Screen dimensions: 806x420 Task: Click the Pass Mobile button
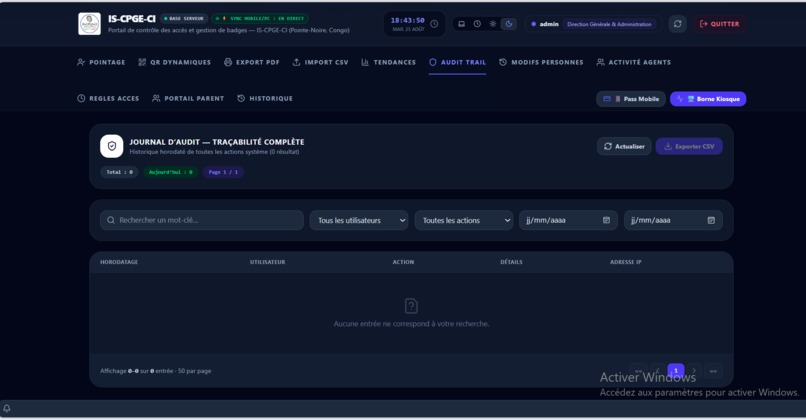click(x=631, y=99)
